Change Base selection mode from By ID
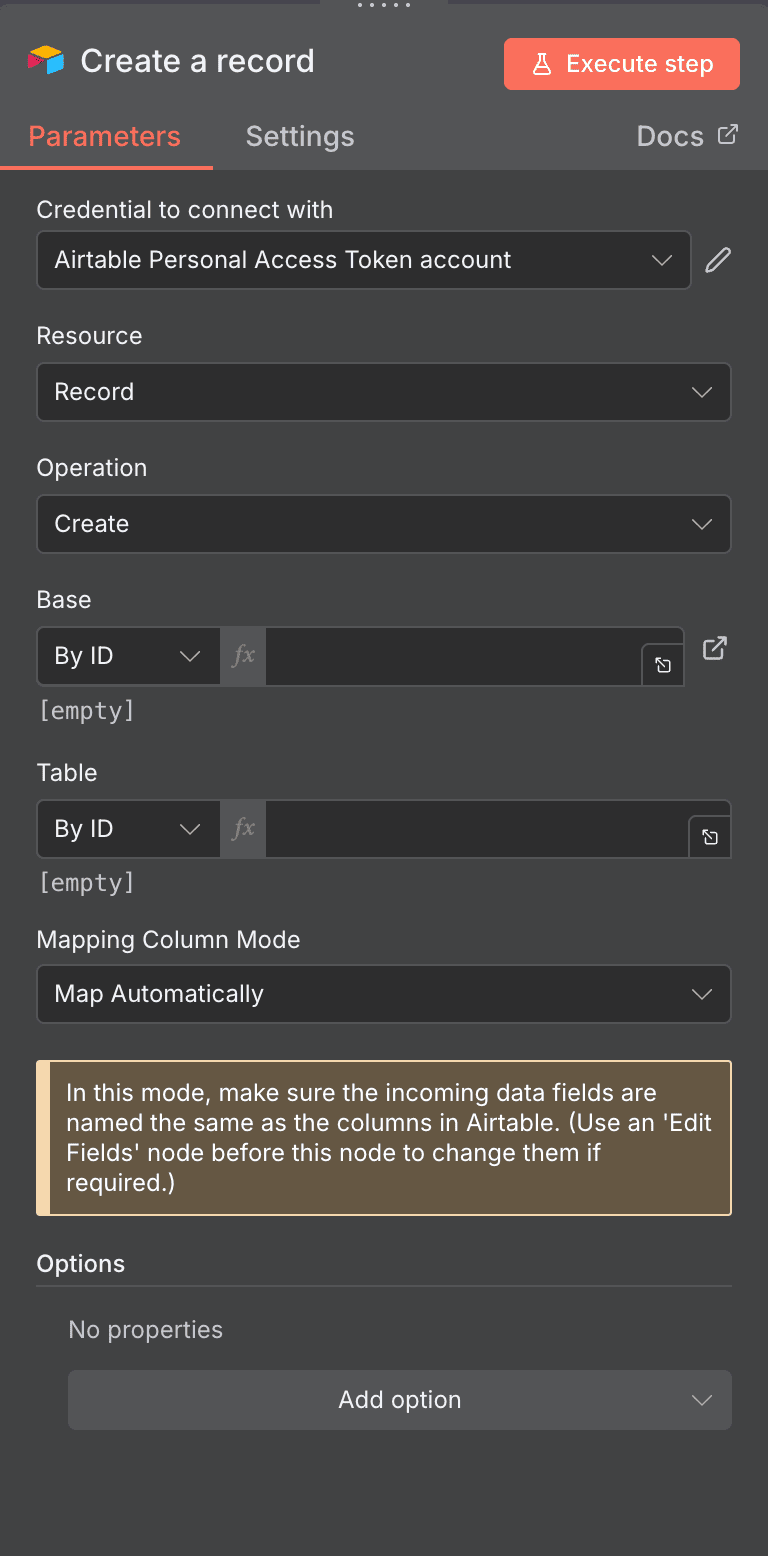Image resolution: width=768 pixels, height=1556 pixels. [x=128, y=656]
